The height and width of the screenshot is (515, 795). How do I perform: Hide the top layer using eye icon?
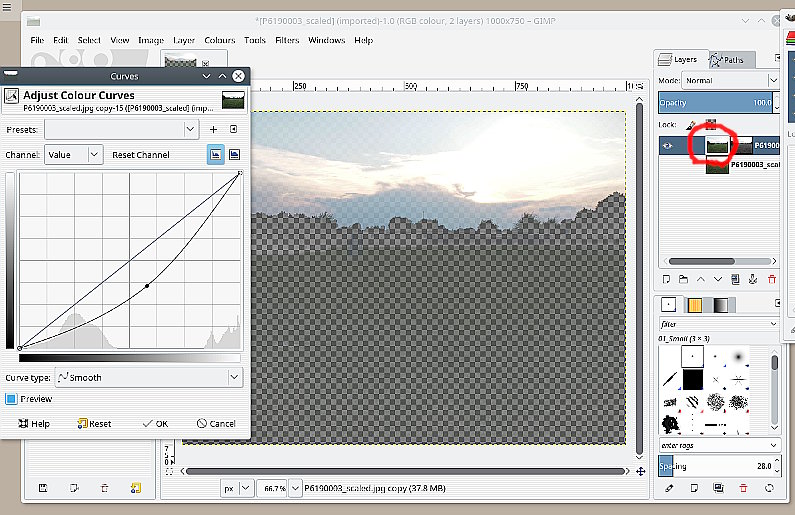[x=667, y=146]
